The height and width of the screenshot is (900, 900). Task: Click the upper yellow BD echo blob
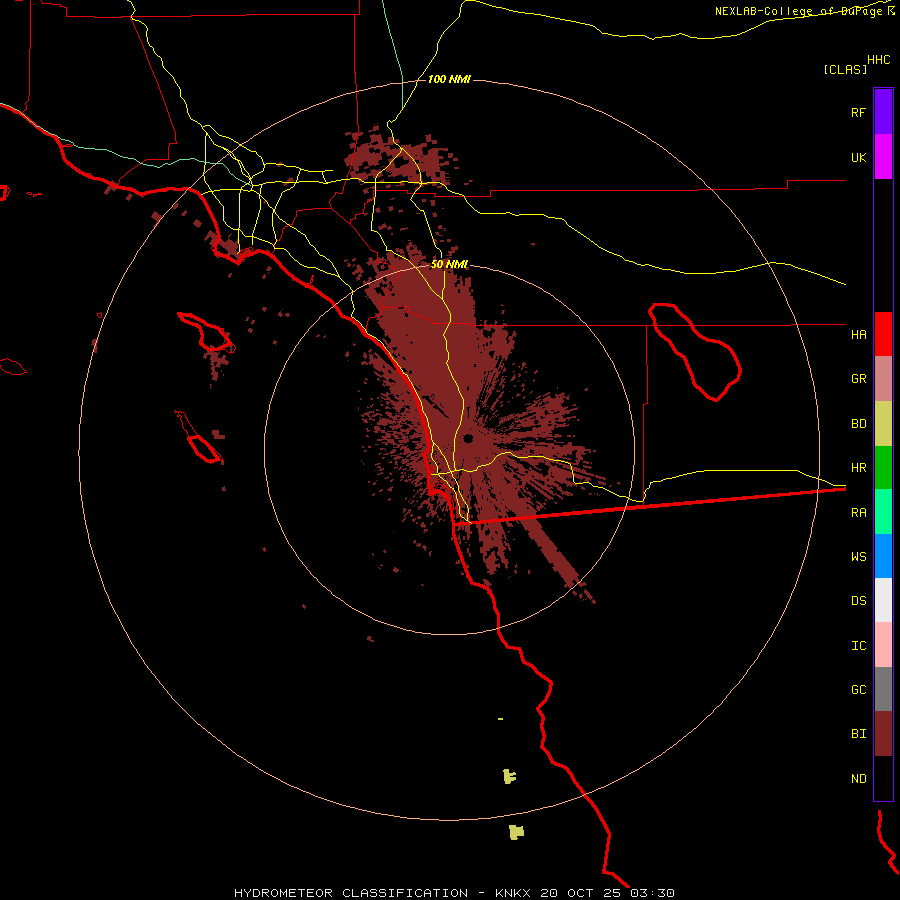509,777
